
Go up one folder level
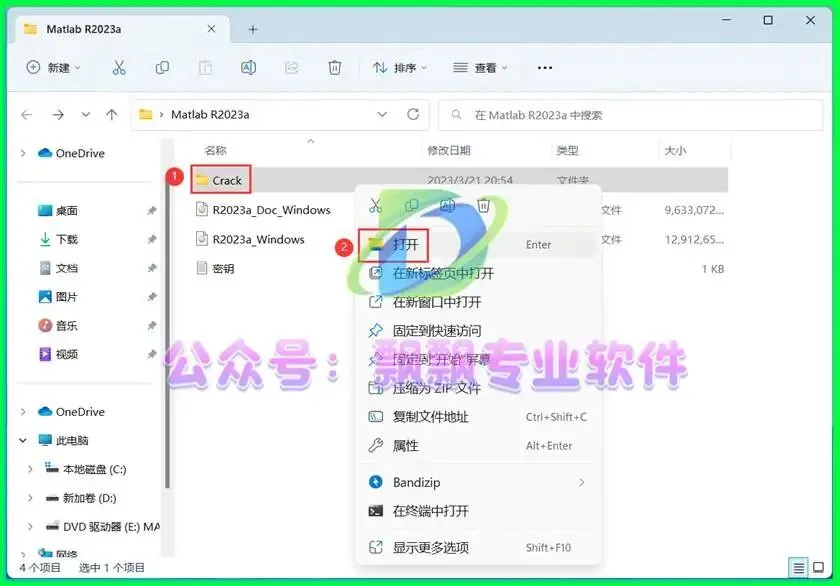[x=111, y=114]
